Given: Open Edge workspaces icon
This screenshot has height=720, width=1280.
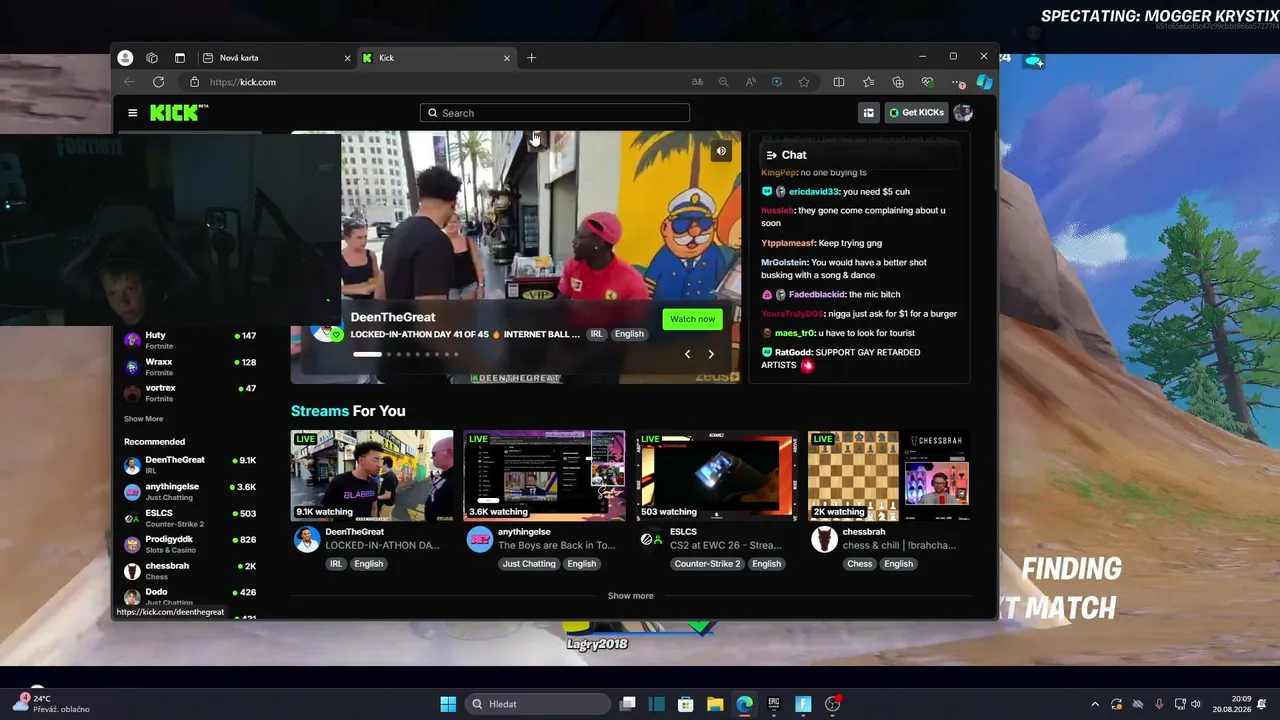Looking at the screenshot, I should (x=152, y=58).
